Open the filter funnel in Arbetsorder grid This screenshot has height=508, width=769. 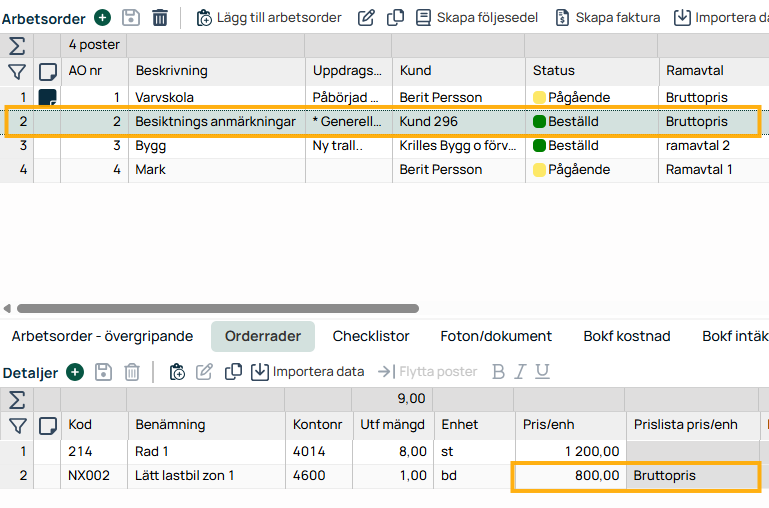pos(17,71)
